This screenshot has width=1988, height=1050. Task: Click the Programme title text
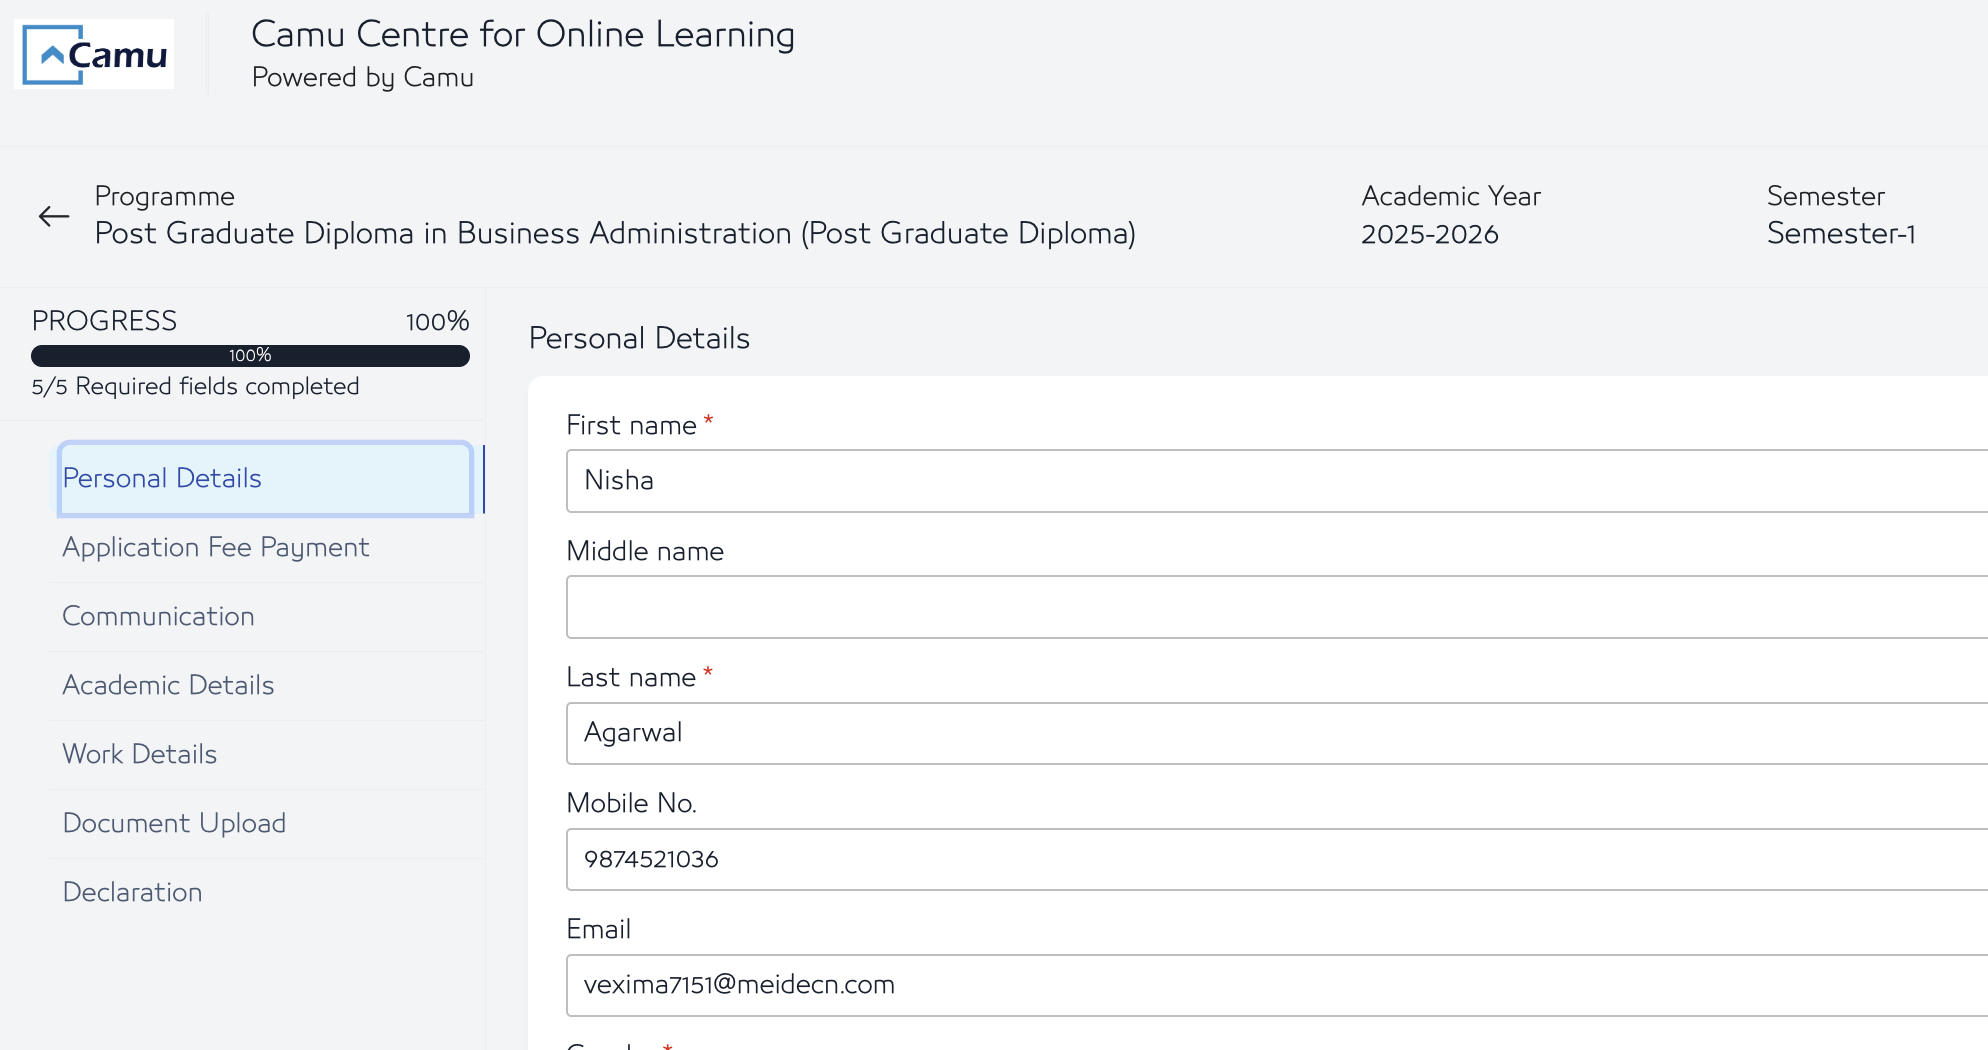(x=615, y=233)
